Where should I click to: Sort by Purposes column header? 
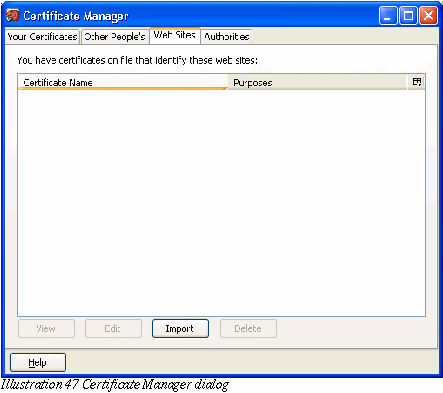coord(318,82)
